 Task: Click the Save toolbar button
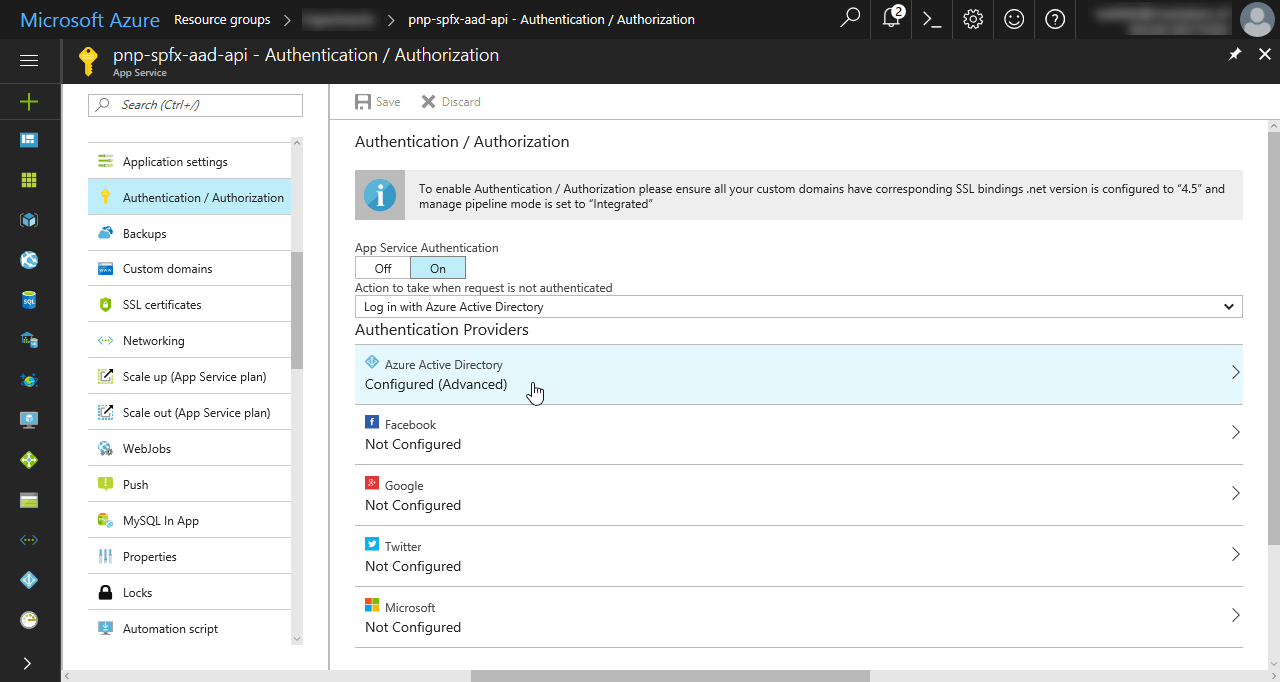(378, 101)
